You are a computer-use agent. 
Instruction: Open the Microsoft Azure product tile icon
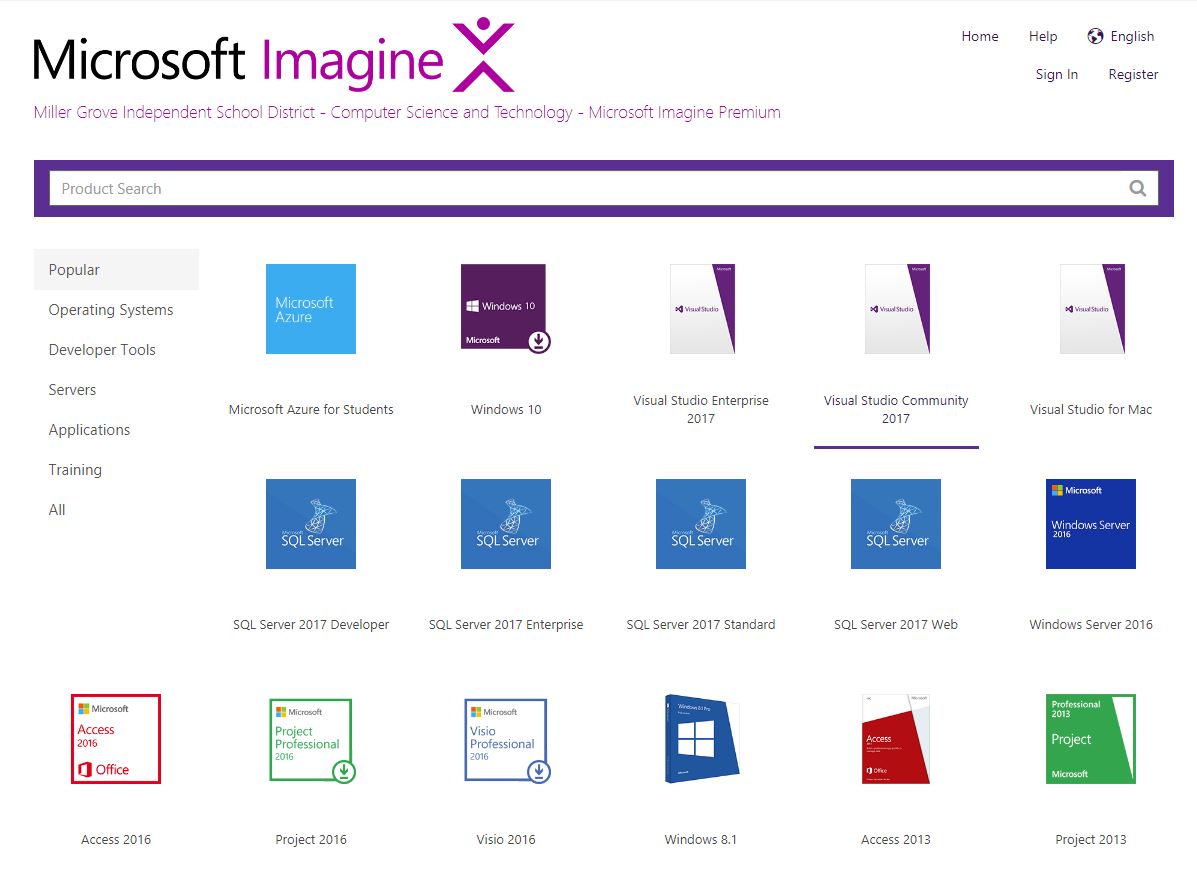pos(311,308)
